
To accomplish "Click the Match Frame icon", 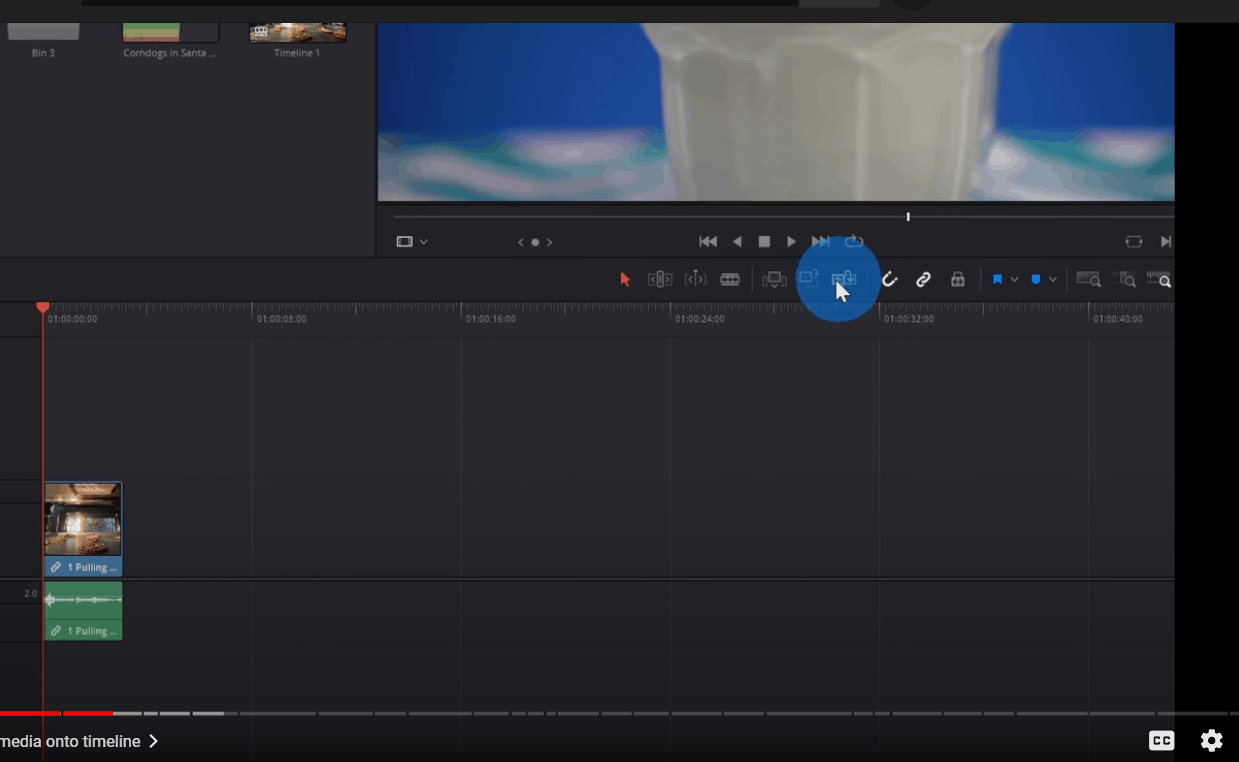I will coord(1134,242).
